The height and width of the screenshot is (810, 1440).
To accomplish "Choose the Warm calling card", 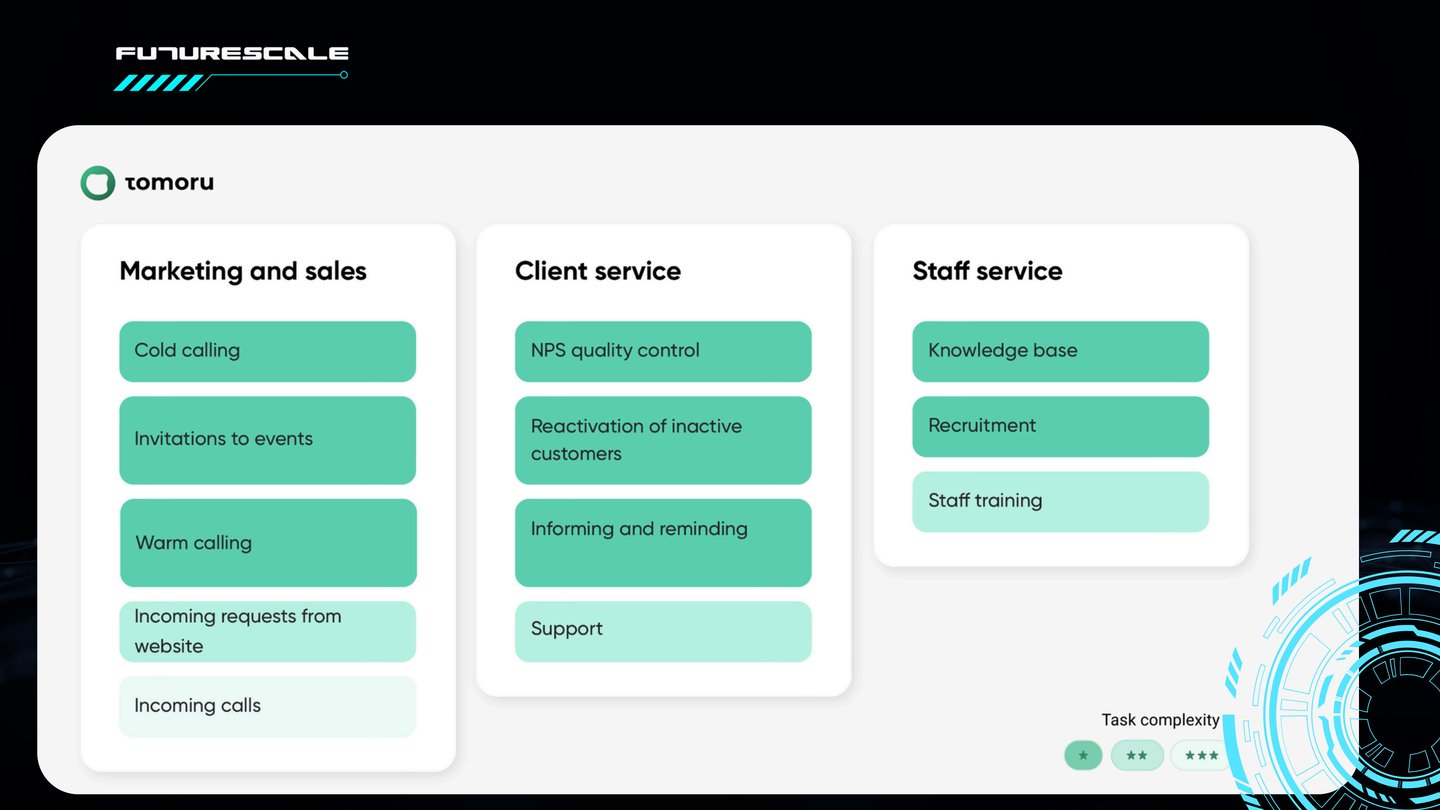I will tap(268, 543).
